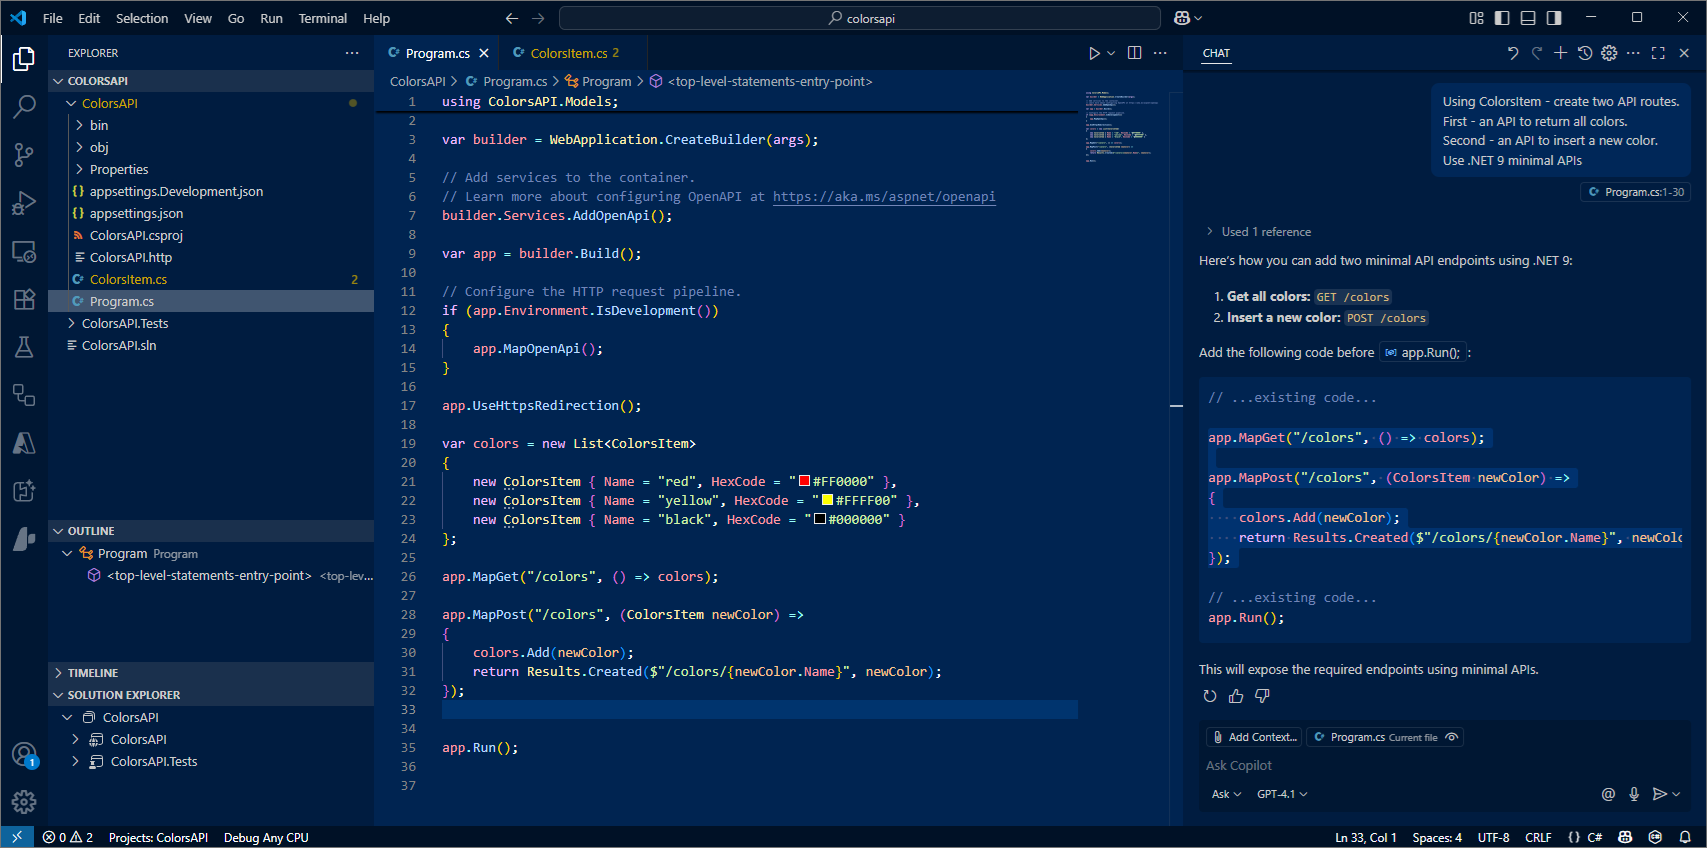The width and height of the screenshot is (1707, 848).
Task: Click the Add Context button
Action: [x=1254, y=737]
